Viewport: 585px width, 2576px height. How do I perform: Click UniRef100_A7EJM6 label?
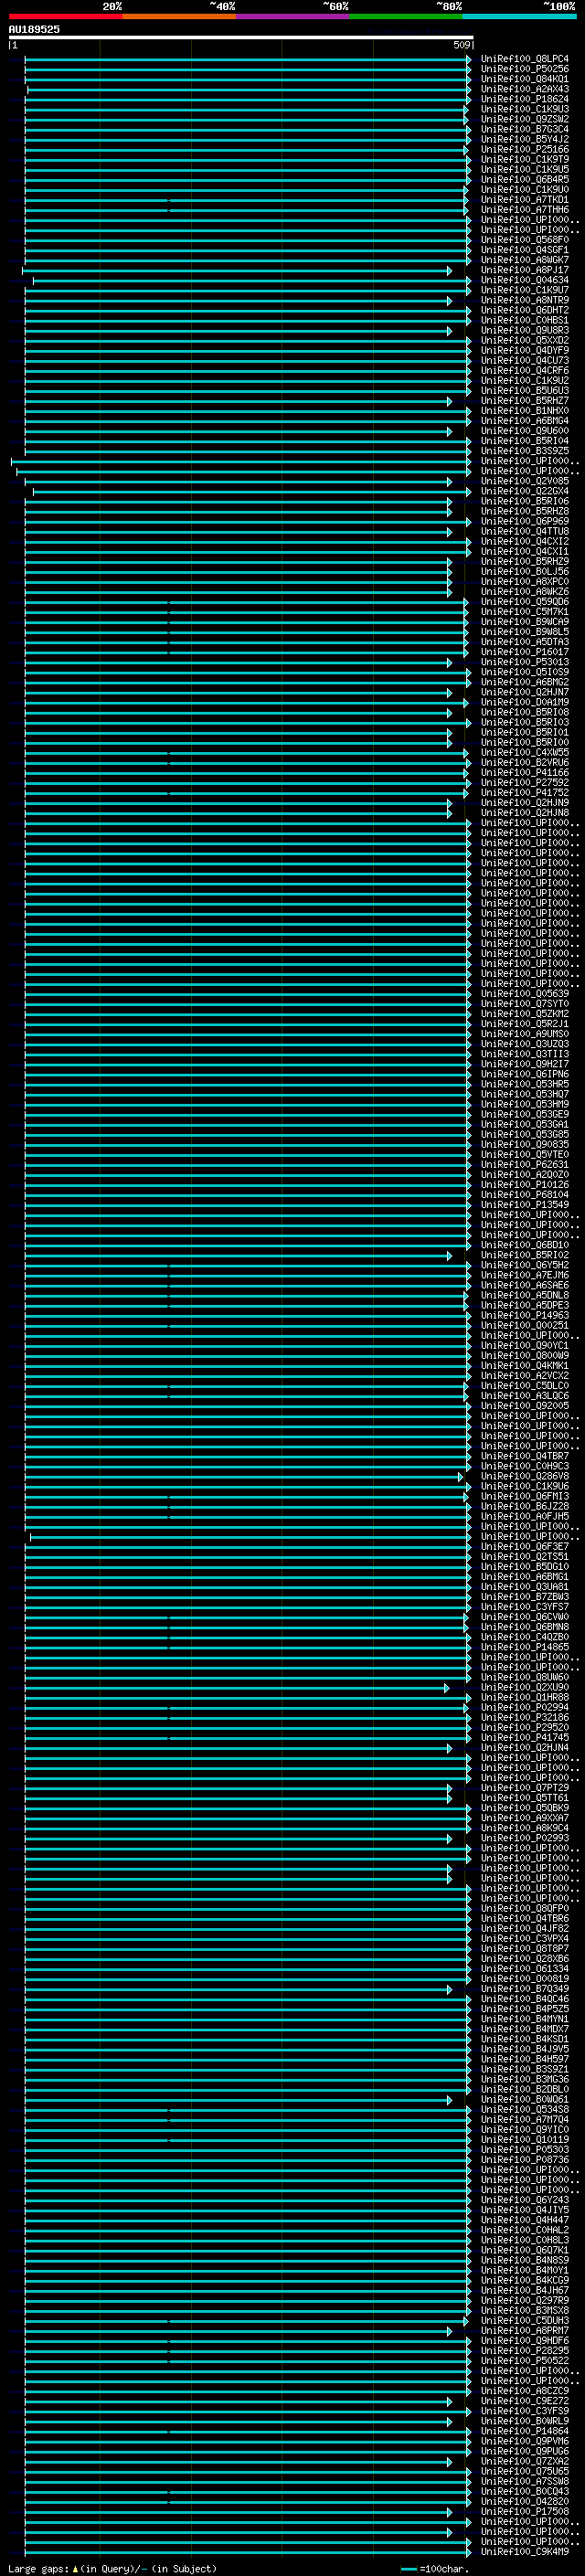coord(524,1276)
